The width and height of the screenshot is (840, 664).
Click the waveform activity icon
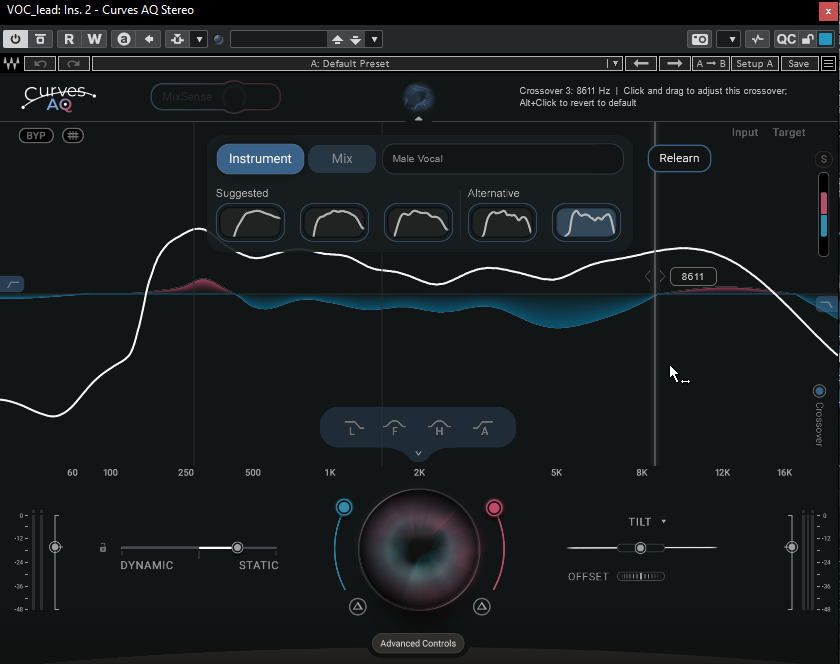(x=758, y=39)
